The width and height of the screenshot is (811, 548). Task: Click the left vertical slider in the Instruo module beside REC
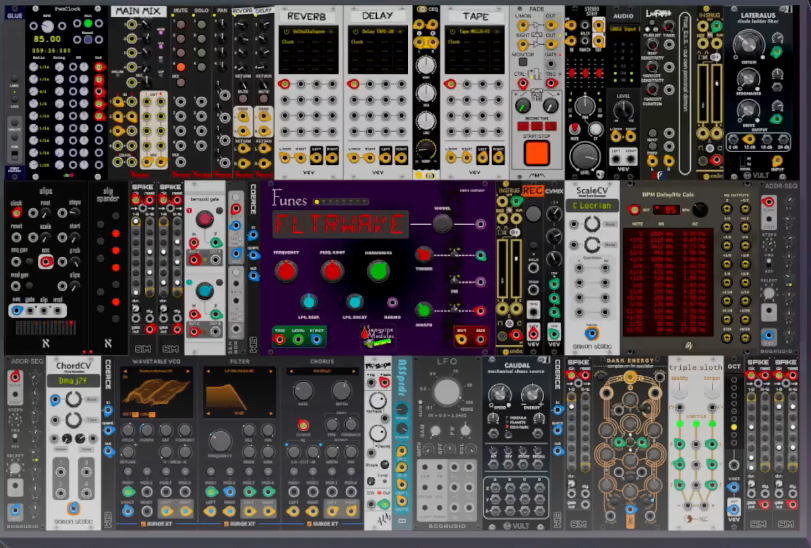[x=502, y=269]
